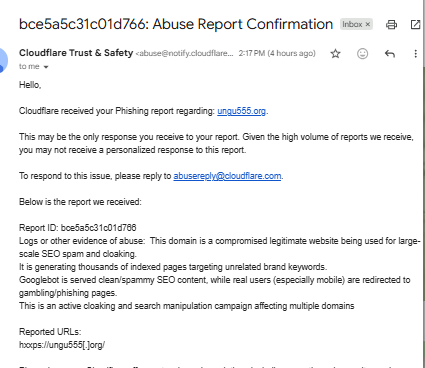The image size is (425, 368).
Task: Reply using the arrow icon
Action: click(390, 53)
